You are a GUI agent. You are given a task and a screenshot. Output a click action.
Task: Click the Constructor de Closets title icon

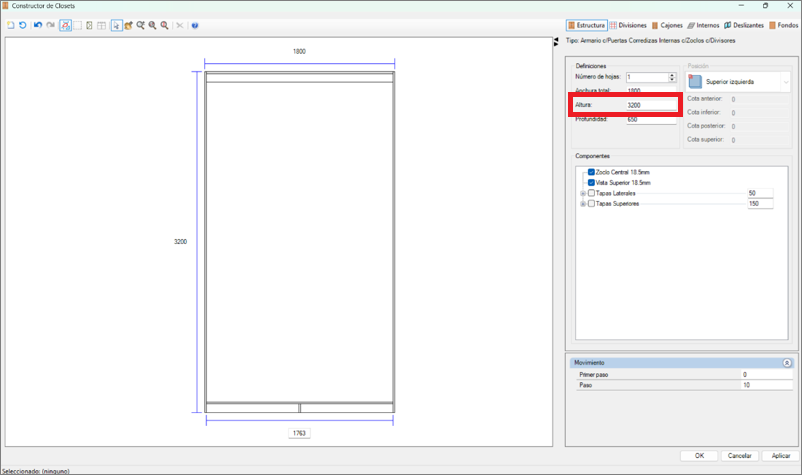click(x=5, y=6)
